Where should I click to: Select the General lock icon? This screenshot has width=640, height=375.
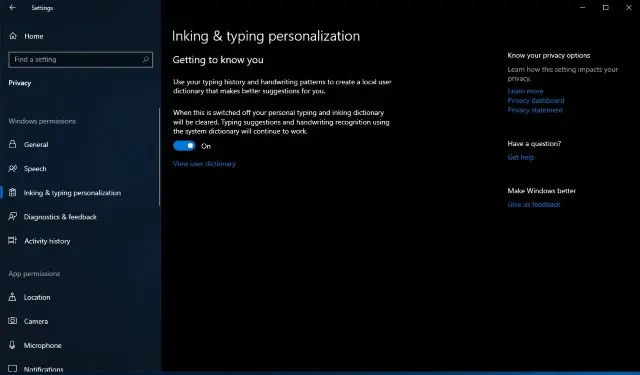[x=13, y=144]
